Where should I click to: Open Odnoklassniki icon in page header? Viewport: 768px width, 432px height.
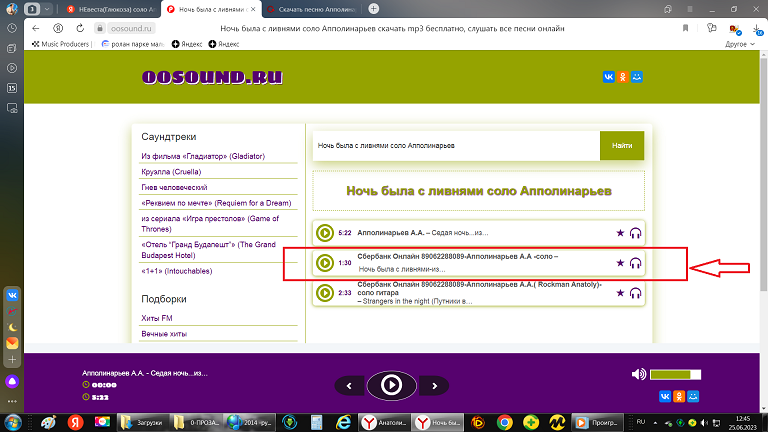tap(623, 77)
